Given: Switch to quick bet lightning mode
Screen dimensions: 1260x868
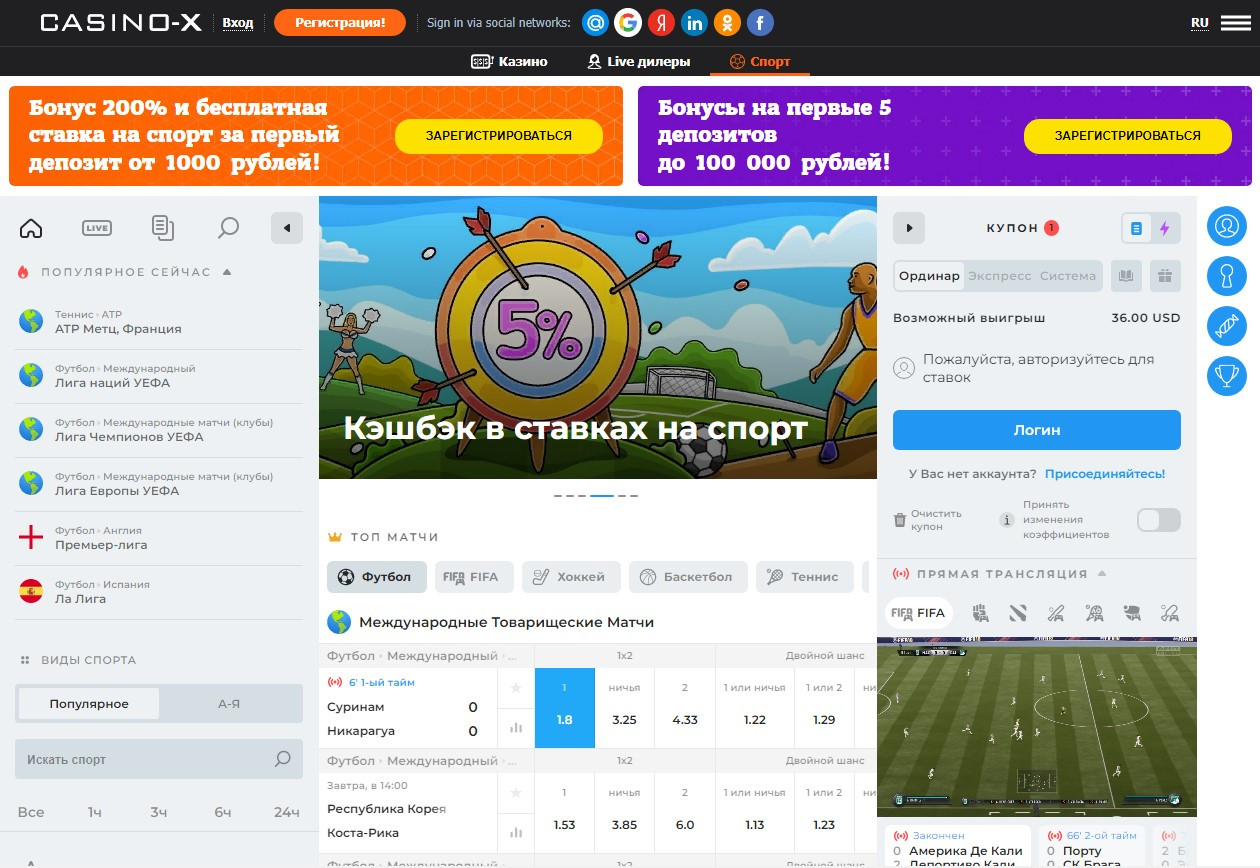Looking at the screenshot, I should coord(1165,228).
